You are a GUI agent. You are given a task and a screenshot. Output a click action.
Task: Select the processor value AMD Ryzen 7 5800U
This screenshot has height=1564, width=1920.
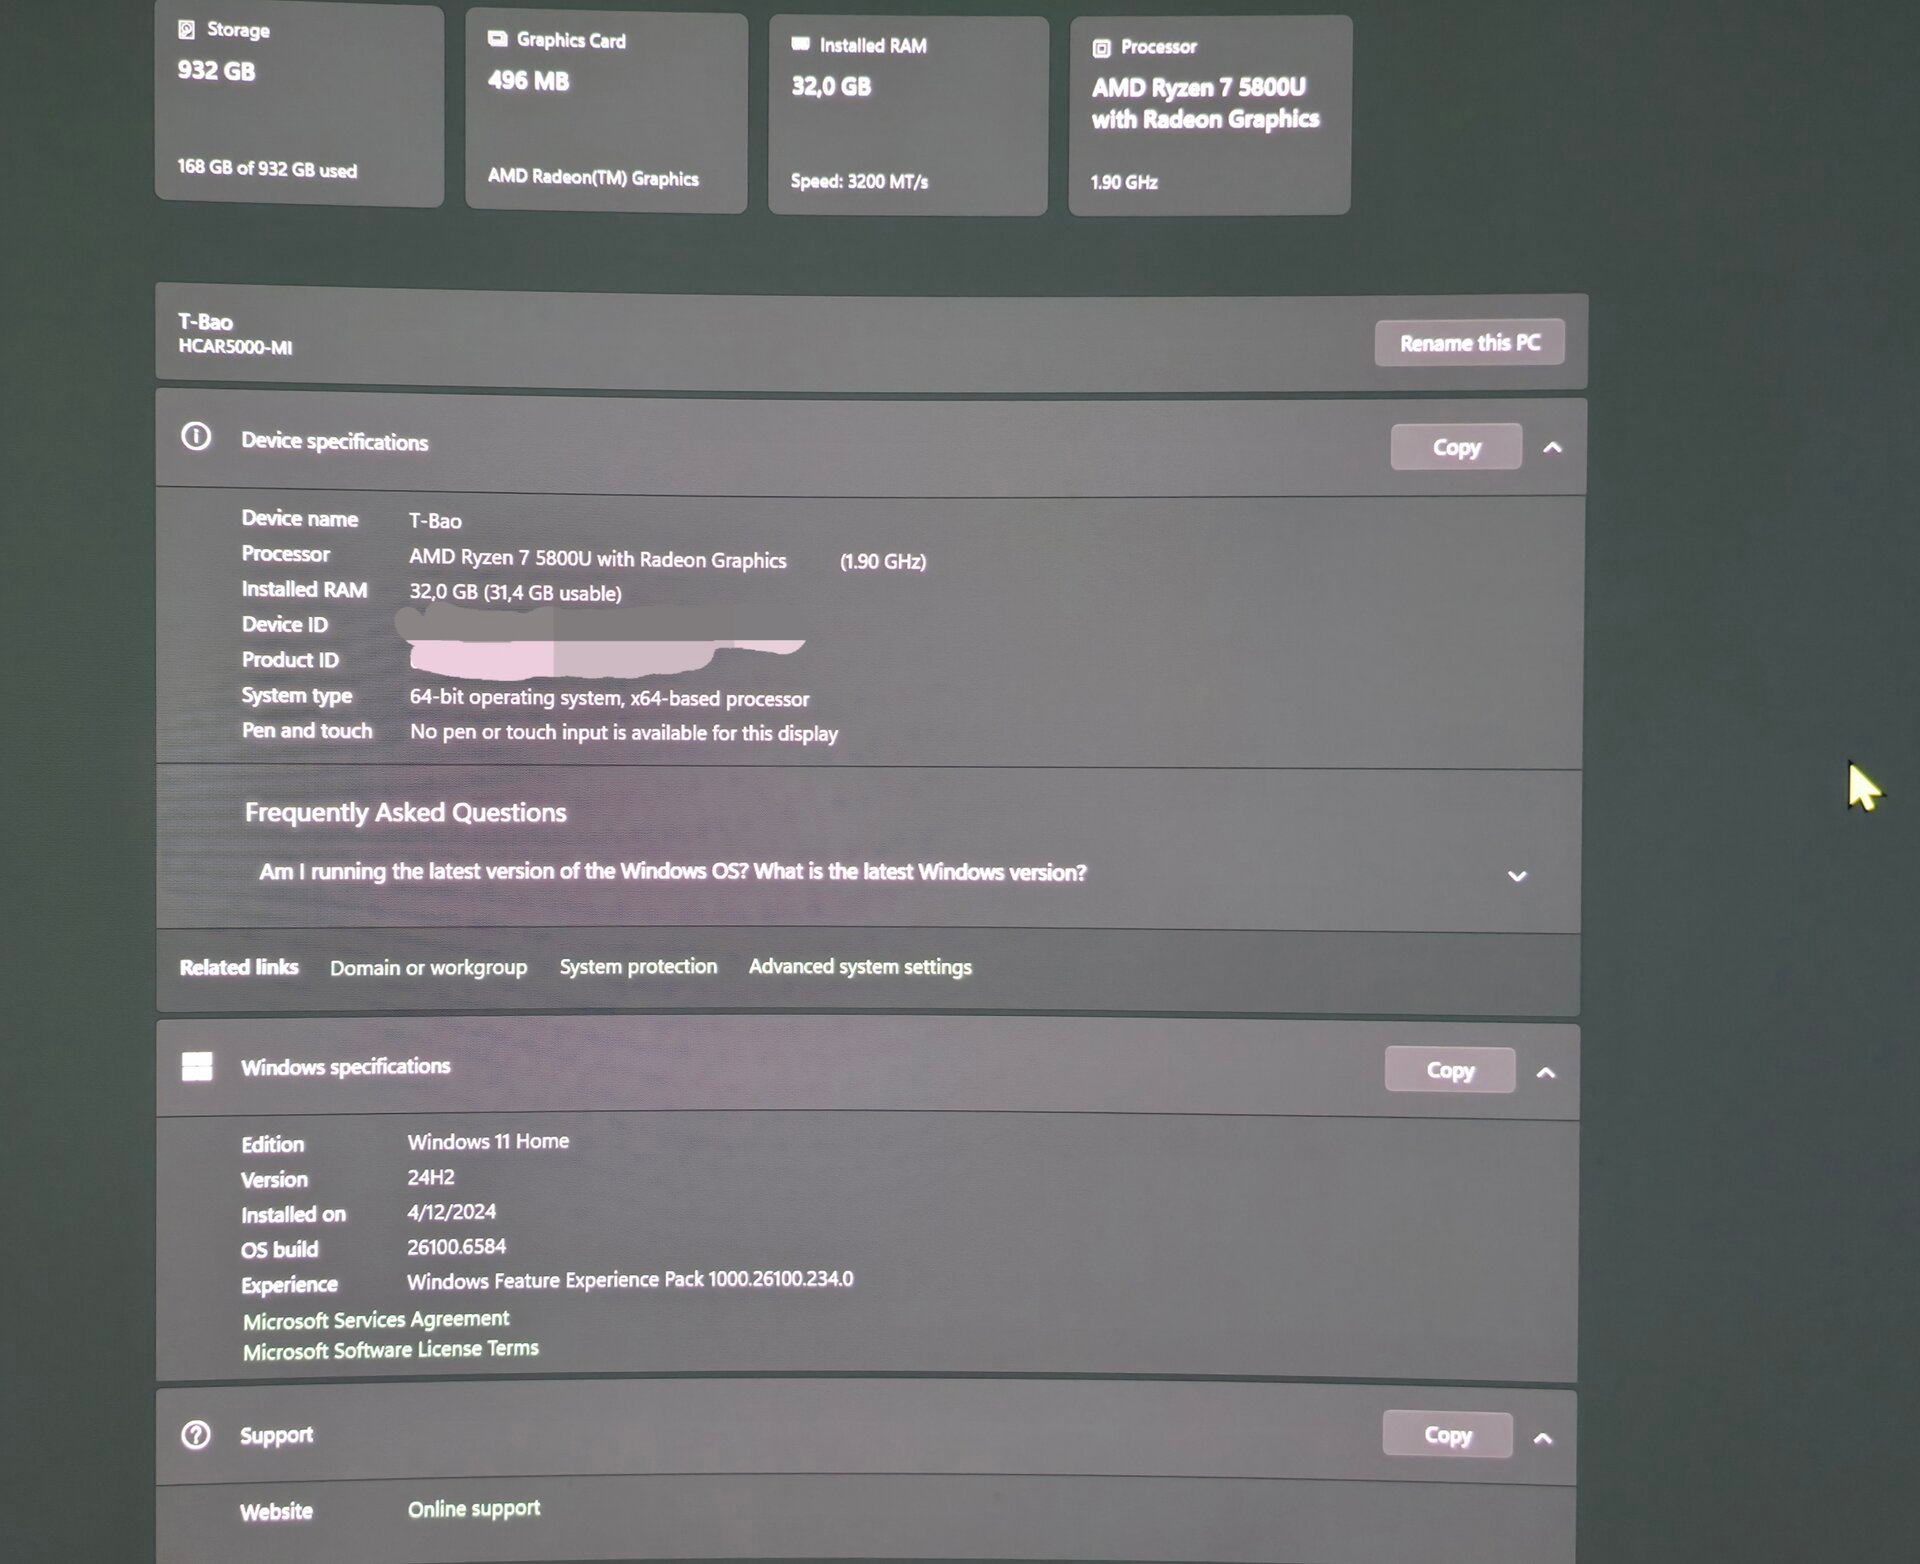598,559
